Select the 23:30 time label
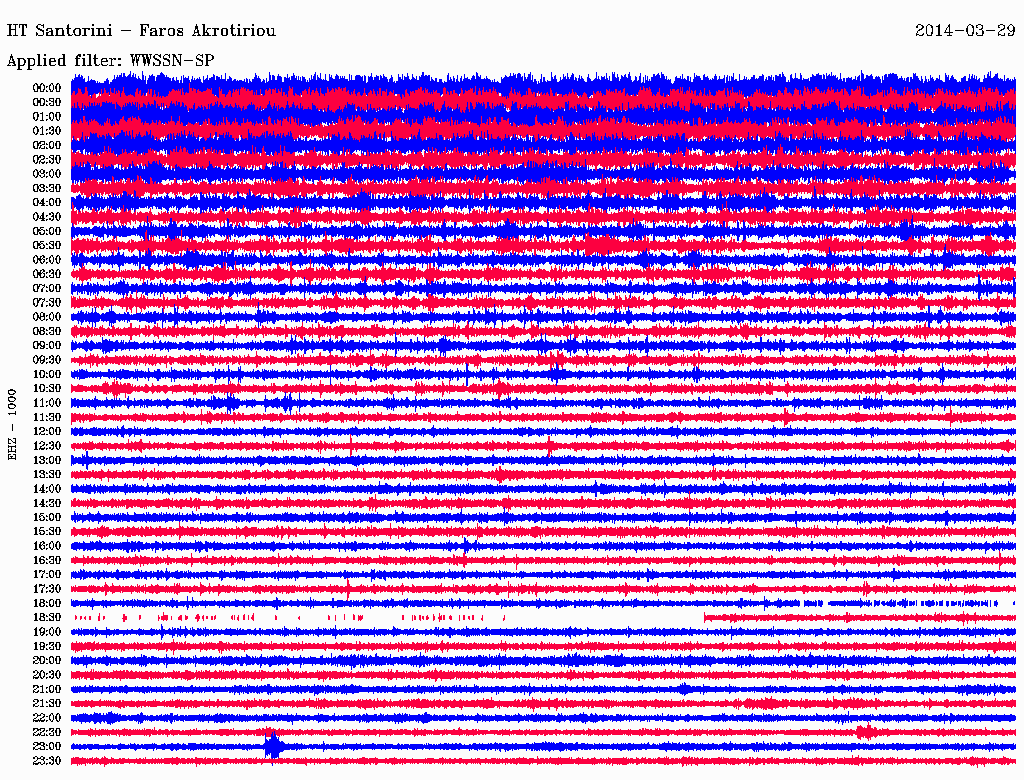The height and width of the screenshot is (780, 1024). [46, 760]
